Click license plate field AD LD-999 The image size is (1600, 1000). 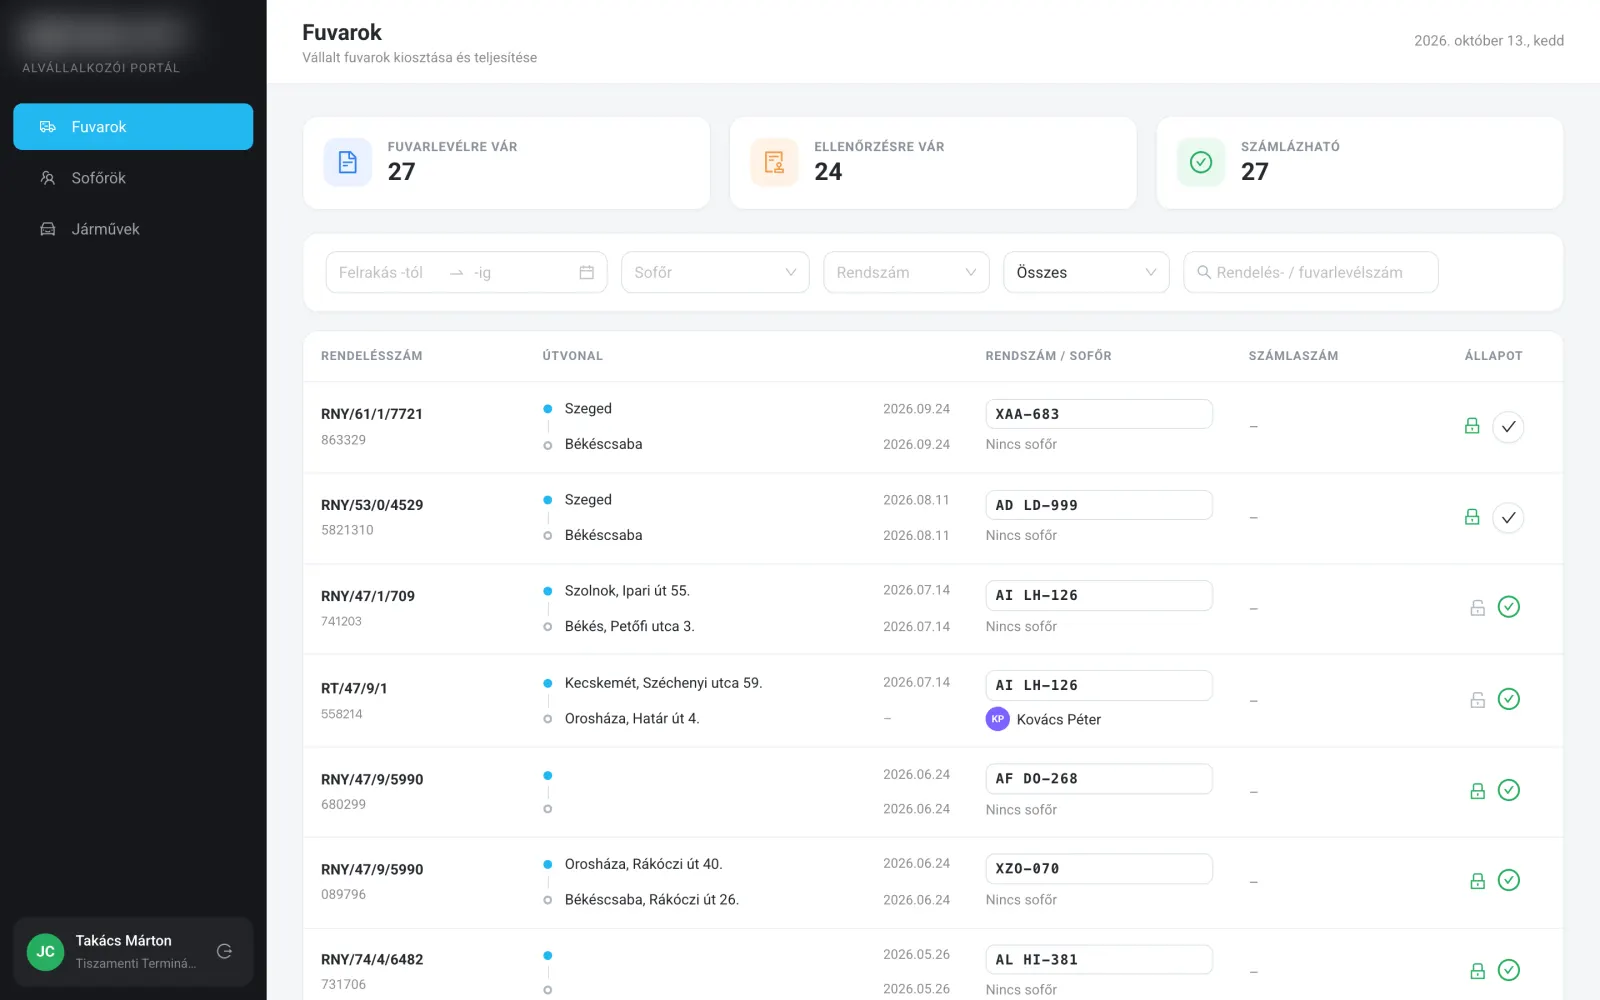(1099, 505)
